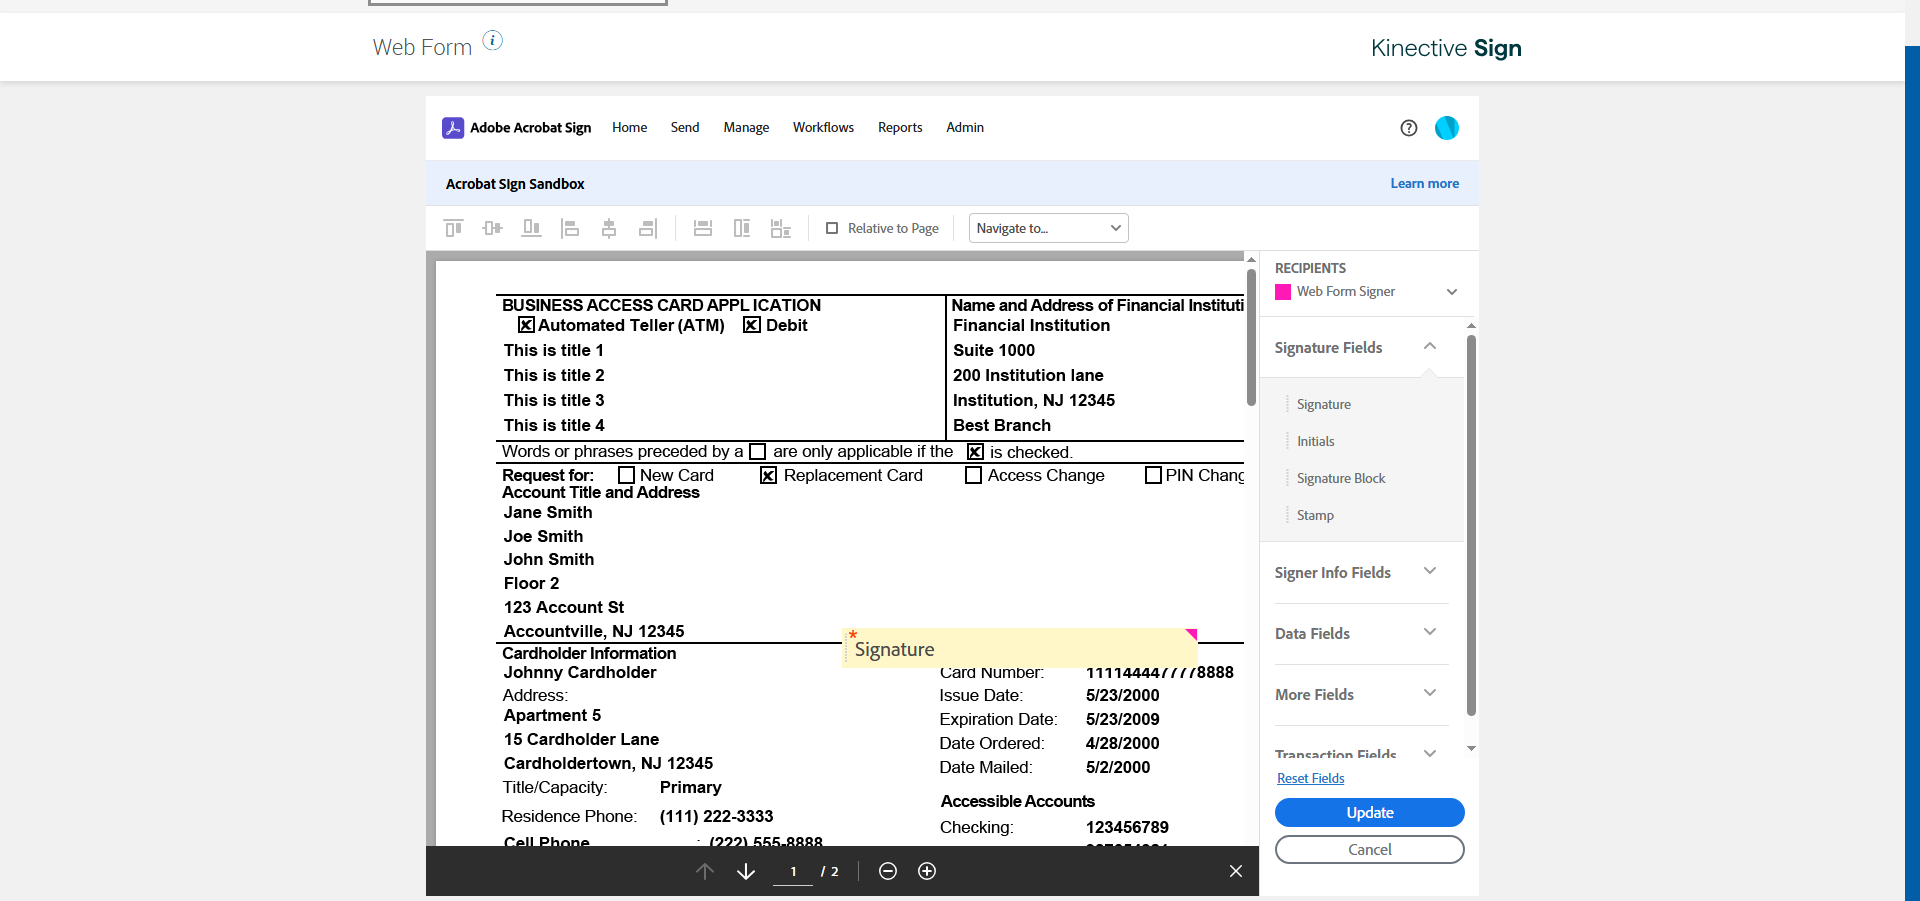
Task: Click the match width icon
Action: (x=703, y=228)
